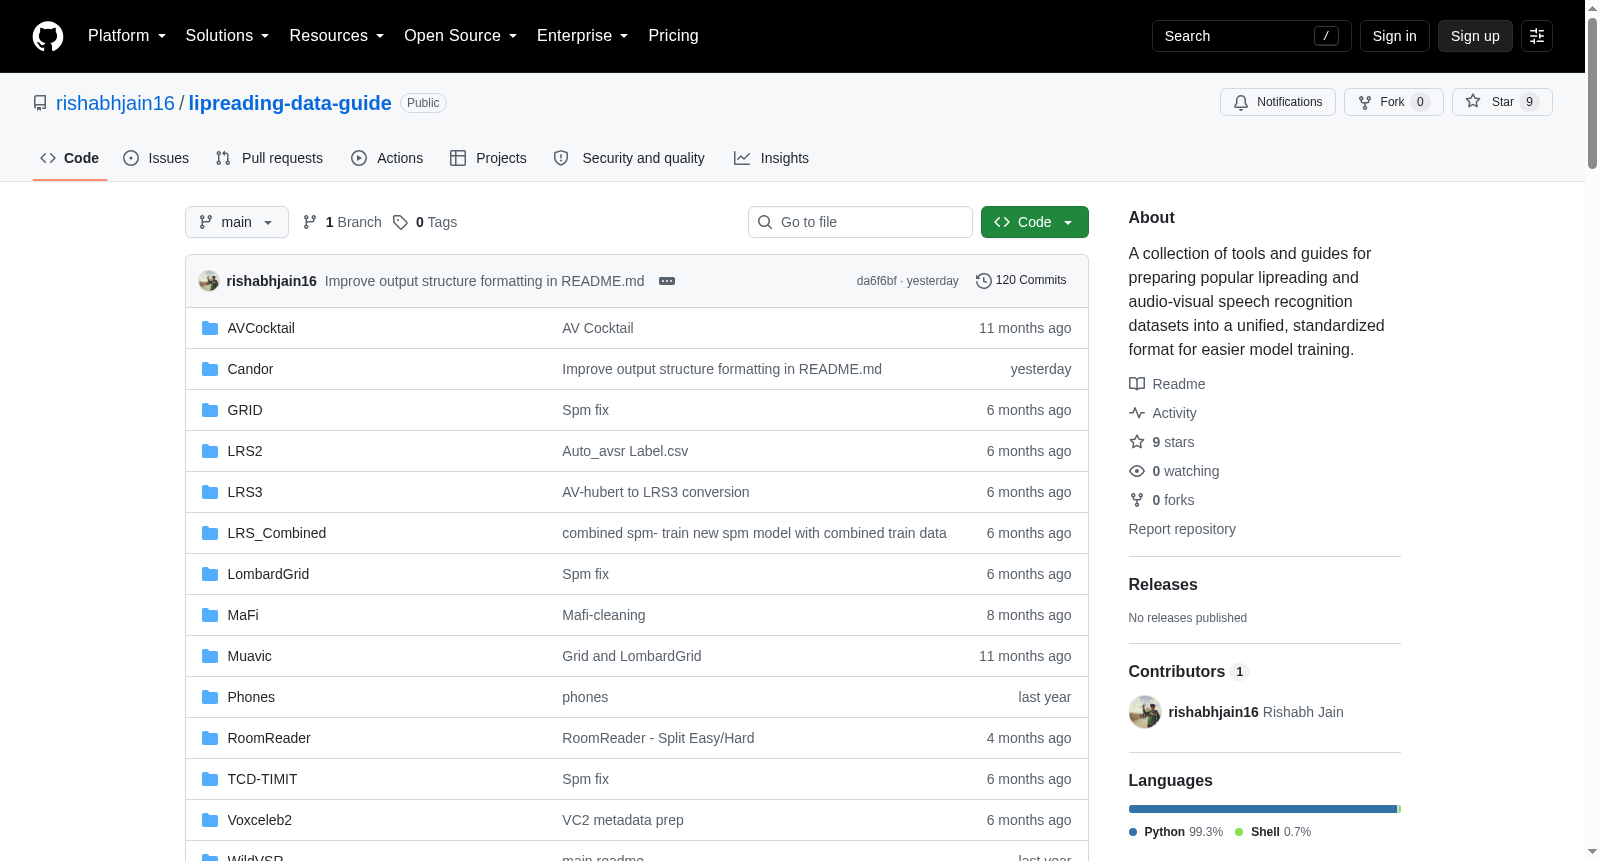Open the Muavic folder icon
This screenshot has height=861, width=1600.
[210, 656]
